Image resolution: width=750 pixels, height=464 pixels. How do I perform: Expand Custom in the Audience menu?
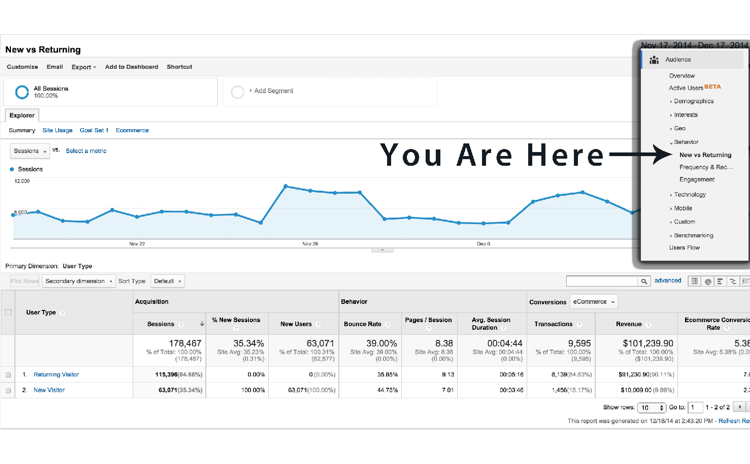pos(683,222)
